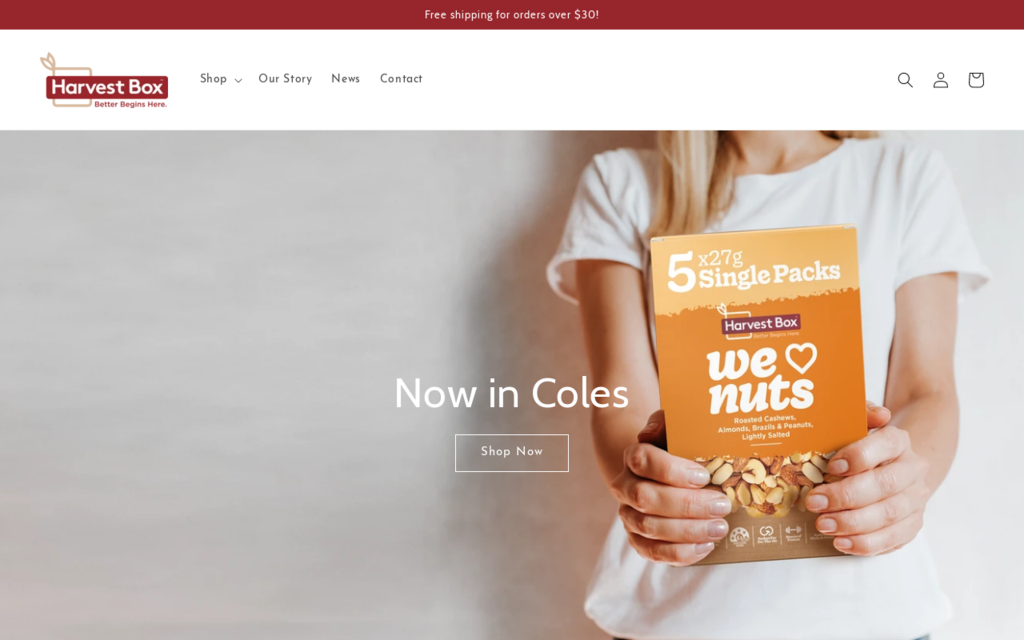Click the Harvest Box logo in header
1024x640 pixels.
[x=104, y=80]
